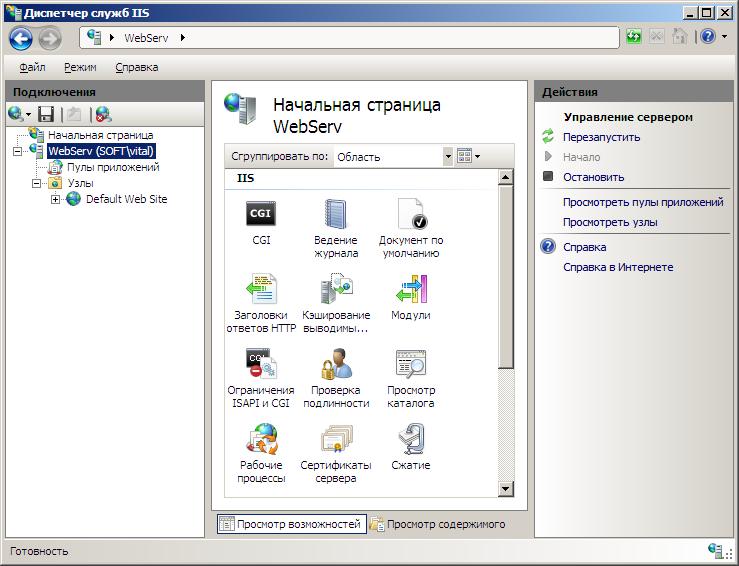
Task: Switch to Просмотр возможностей tab
Action: [292, 524]
